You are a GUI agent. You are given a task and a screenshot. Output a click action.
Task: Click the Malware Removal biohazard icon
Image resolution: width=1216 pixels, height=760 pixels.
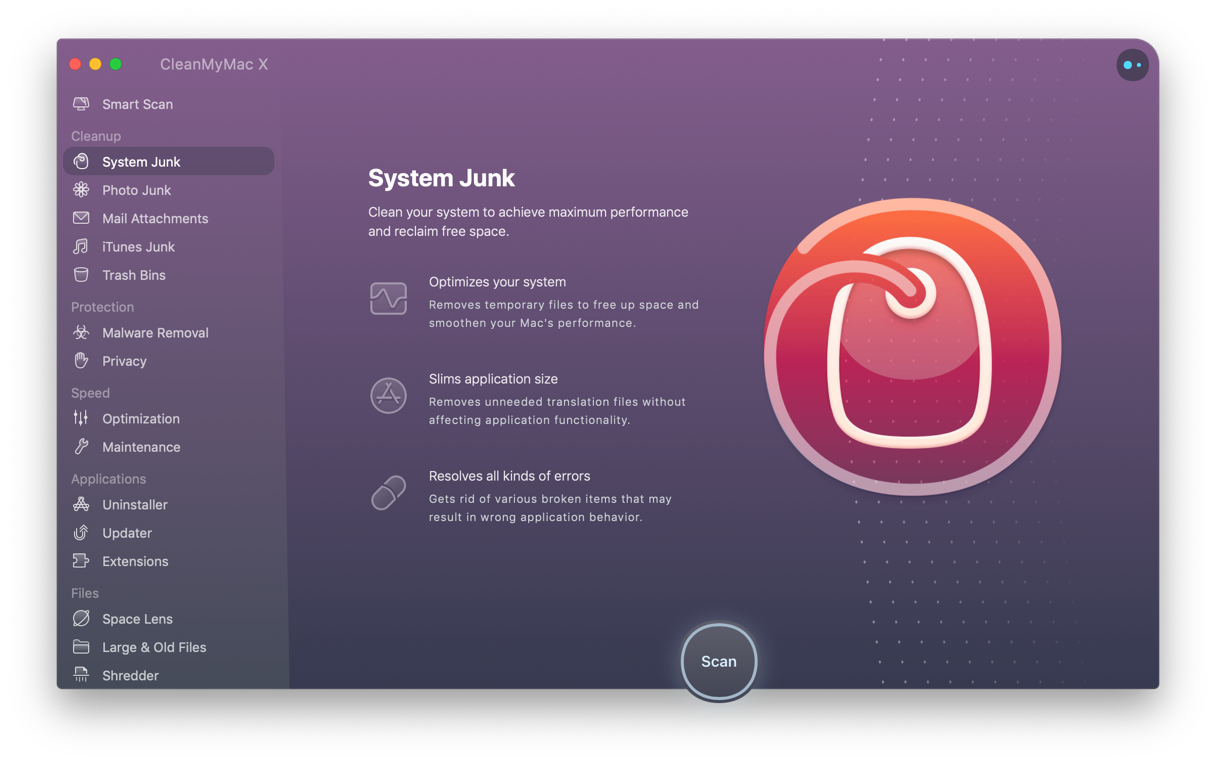tap(81, 333)
